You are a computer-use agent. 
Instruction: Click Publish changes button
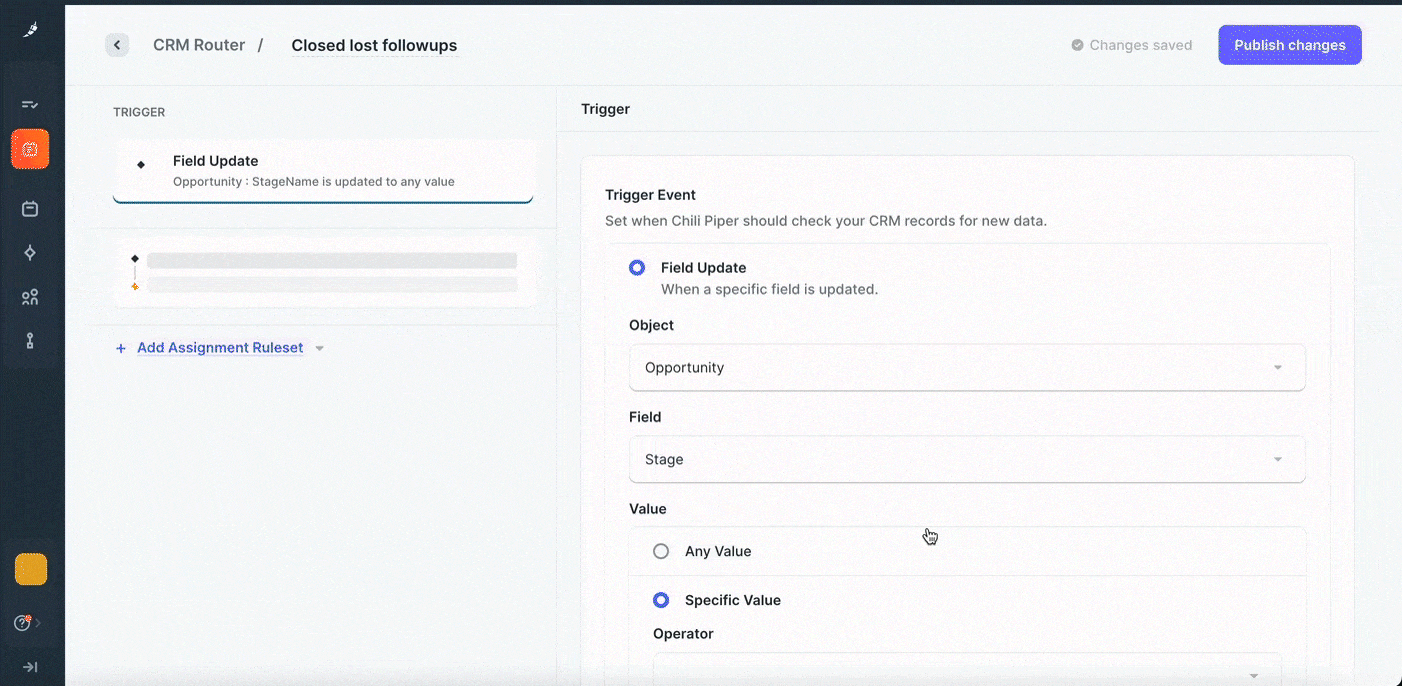point(1289,45)
